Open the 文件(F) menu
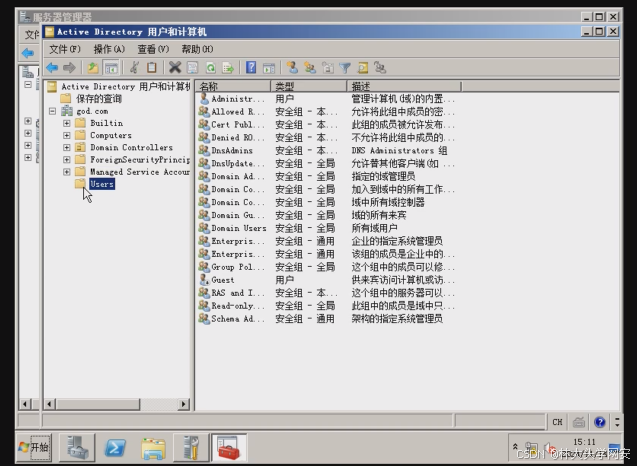The height and width of the screenshot is (466, 637). click(x=65, y=49)
